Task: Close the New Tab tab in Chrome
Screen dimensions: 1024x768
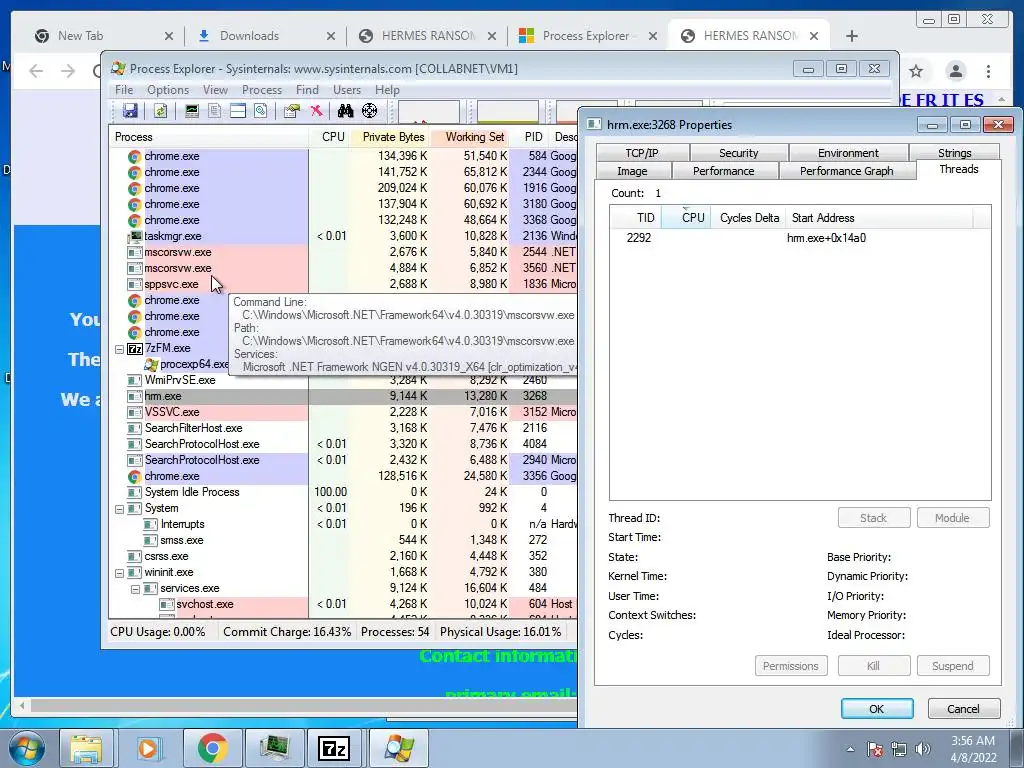Action: [x=168, y=36]
